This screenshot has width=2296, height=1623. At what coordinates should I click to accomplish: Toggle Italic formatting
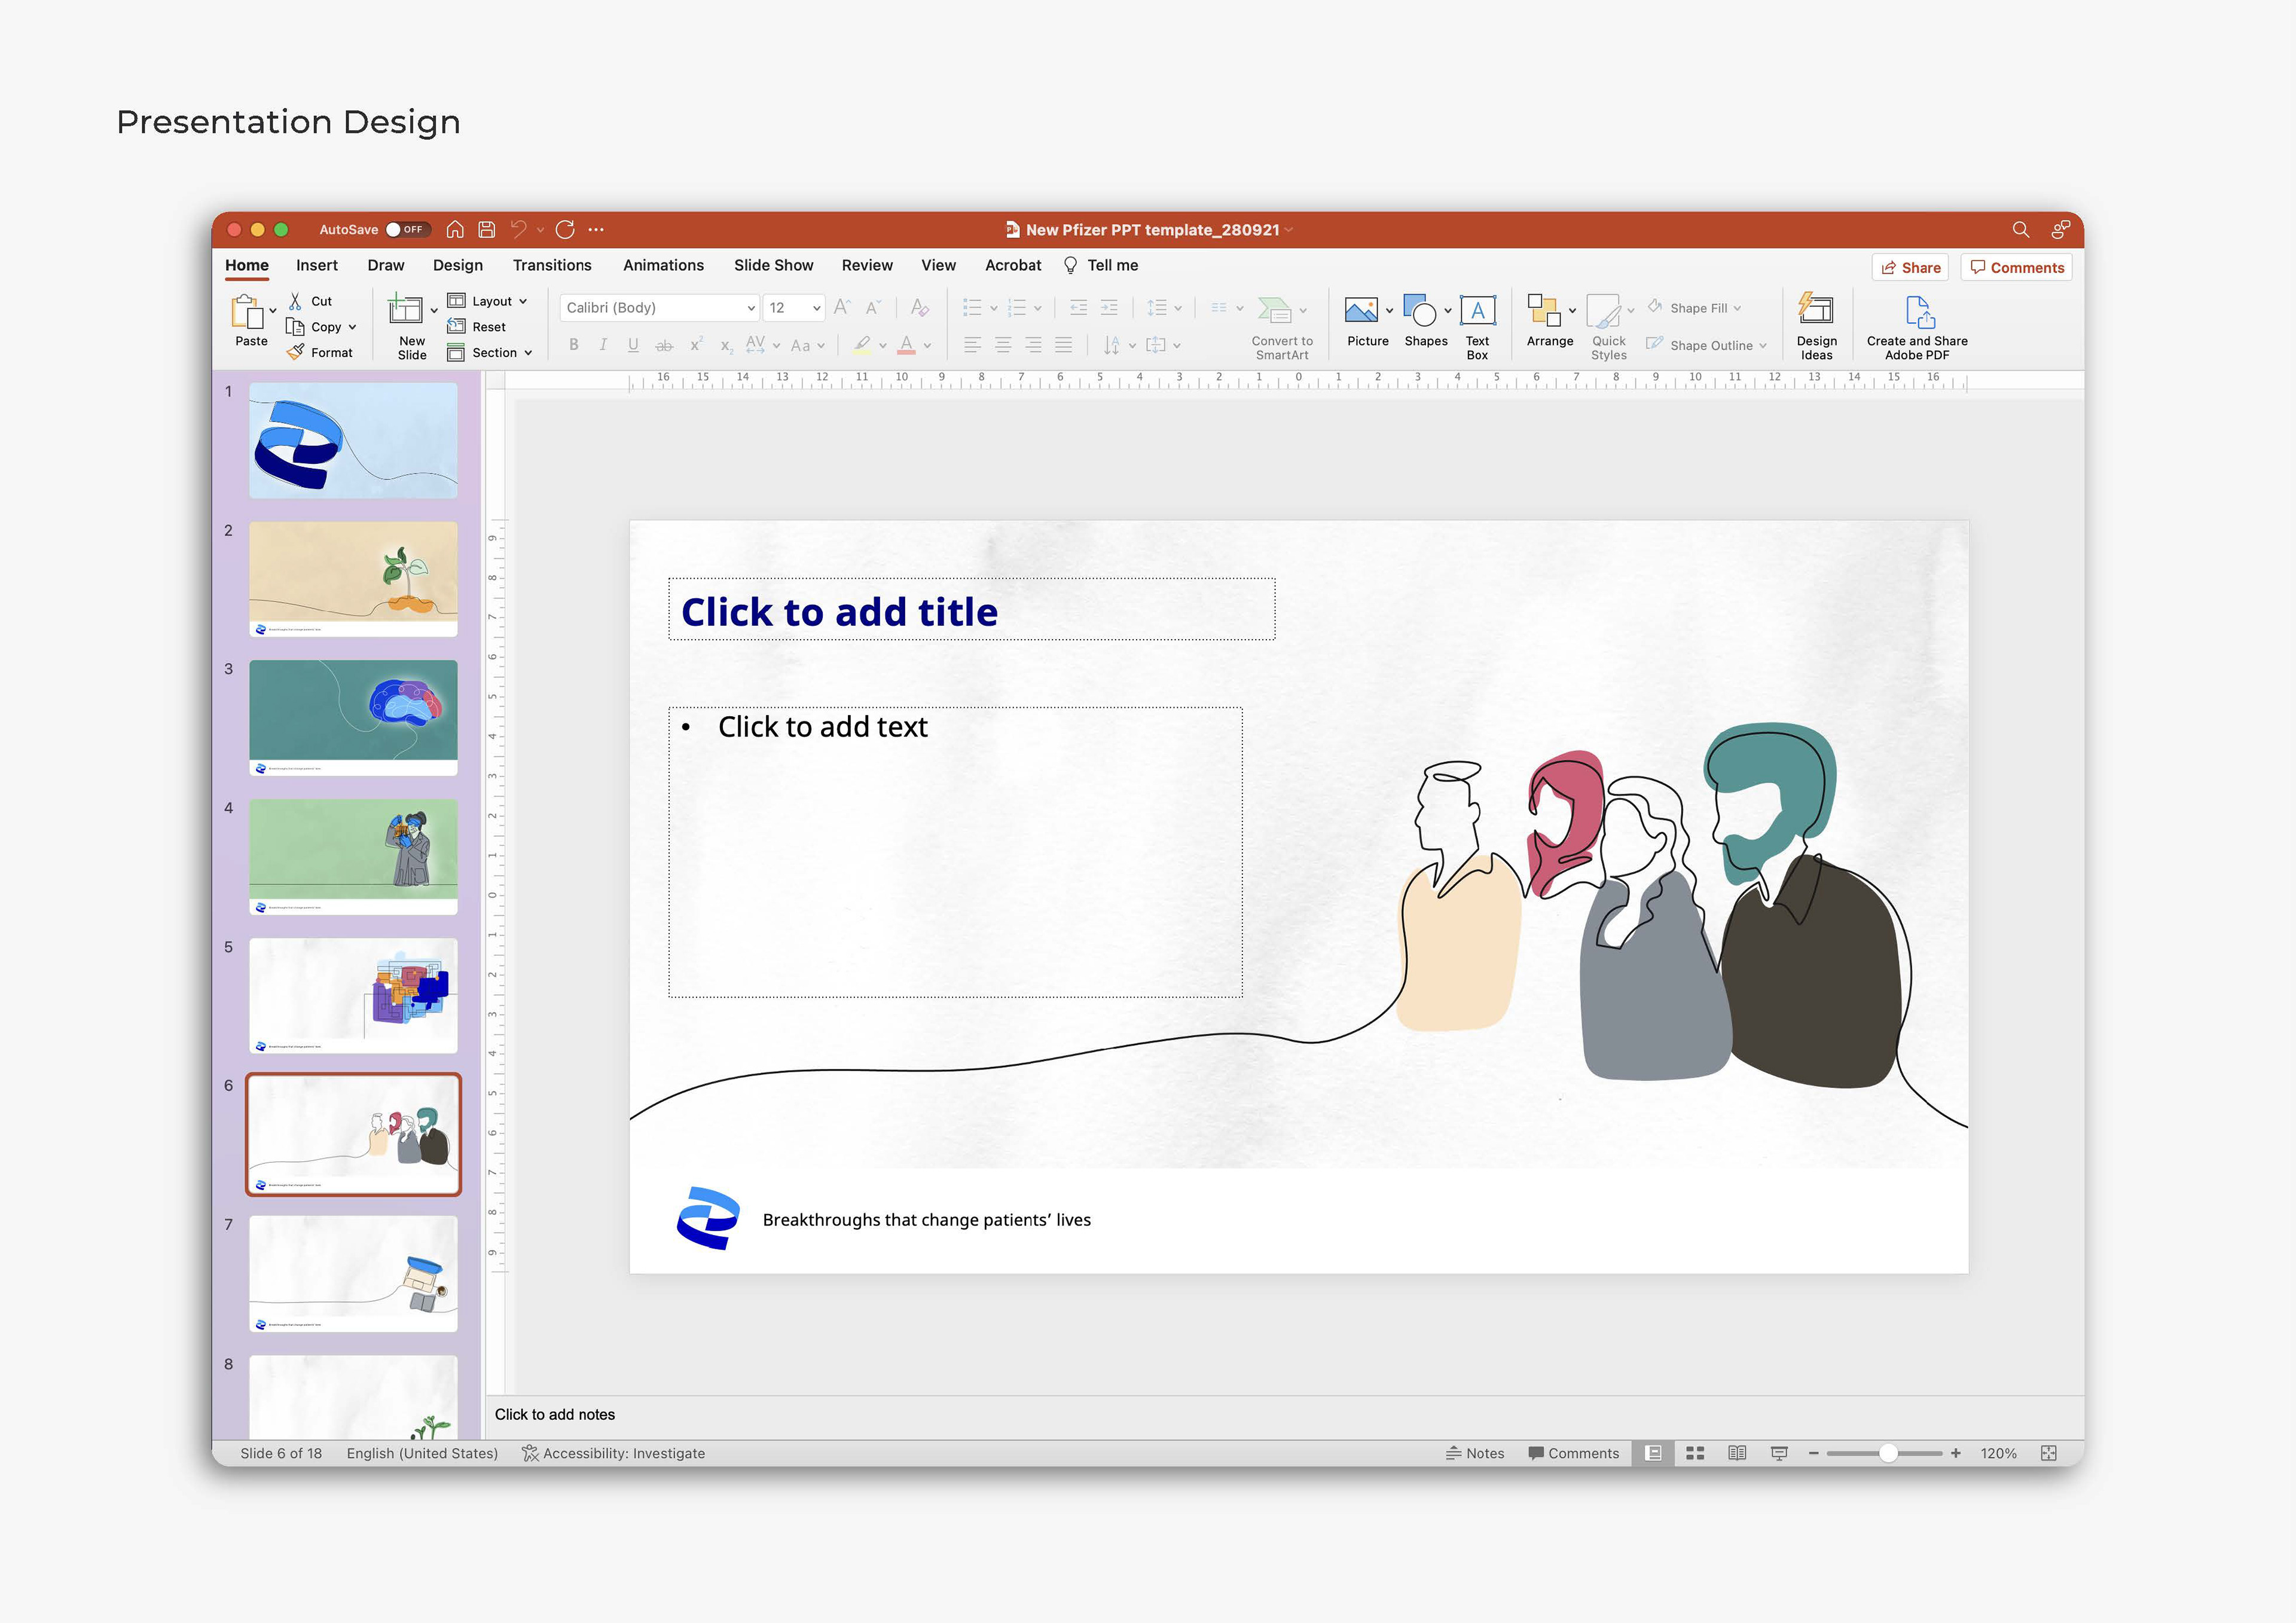[x=603, y=345]
